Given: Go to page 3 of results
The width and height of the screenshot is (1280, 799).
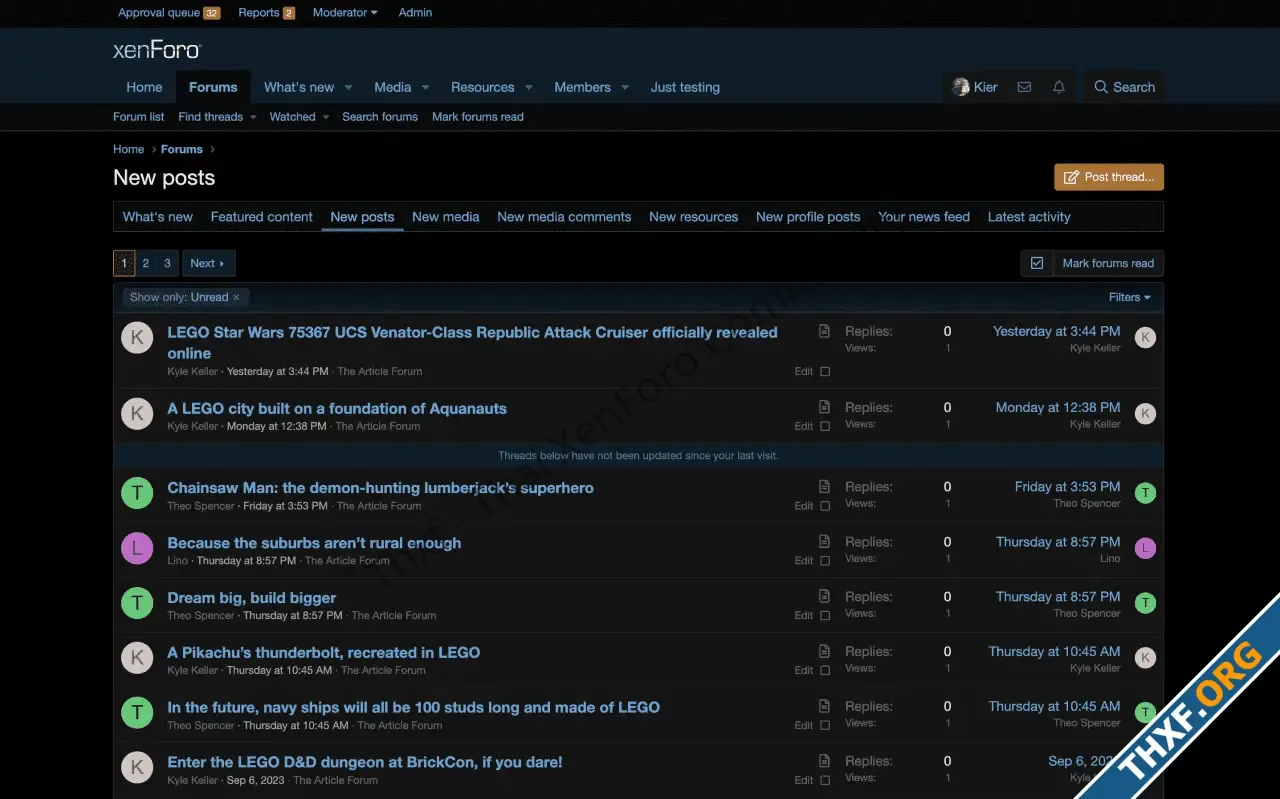Looking at the screenshot, I should [x=167, y=263].
